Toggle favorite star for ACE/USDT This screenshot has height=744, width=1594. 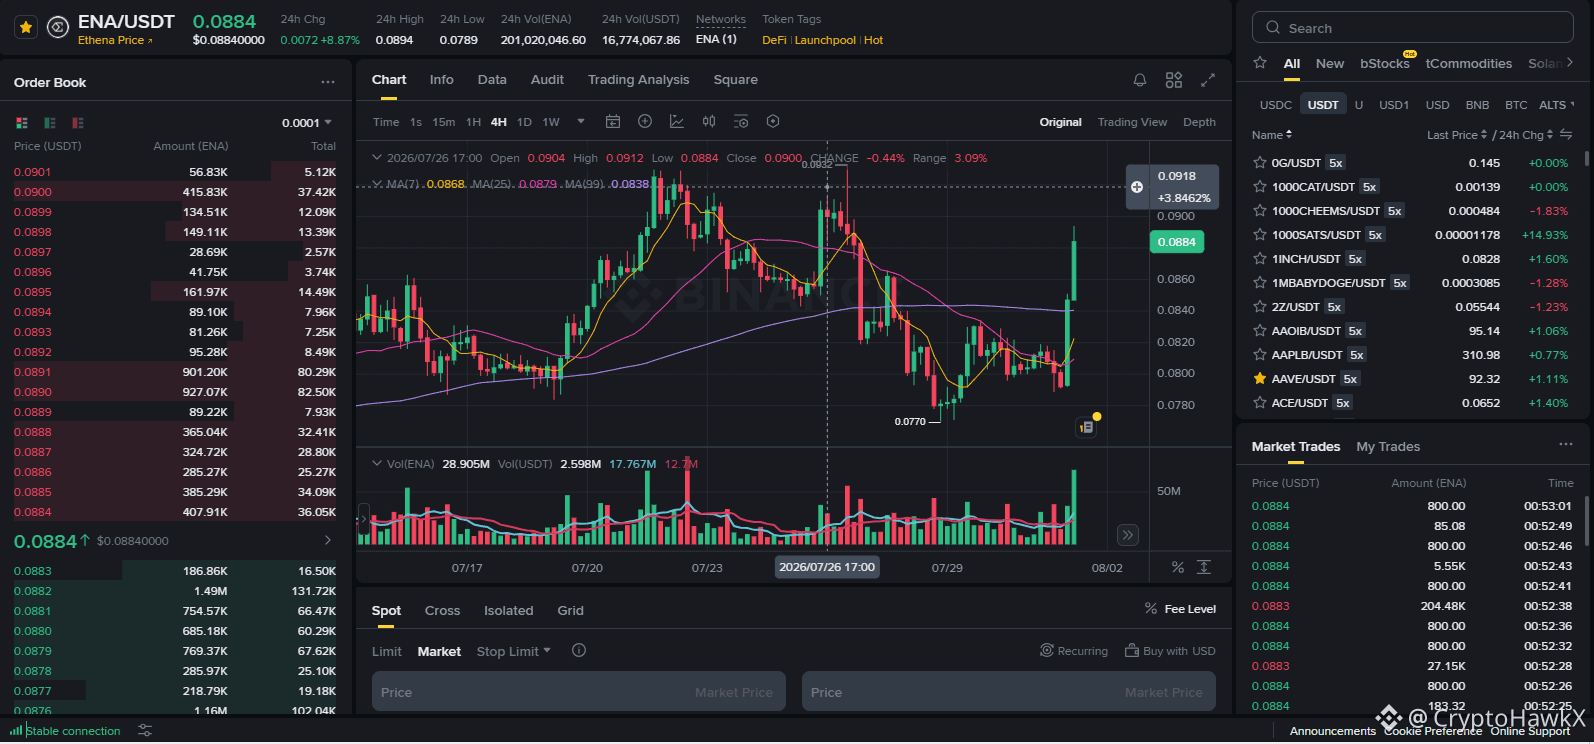point(1260,402)
